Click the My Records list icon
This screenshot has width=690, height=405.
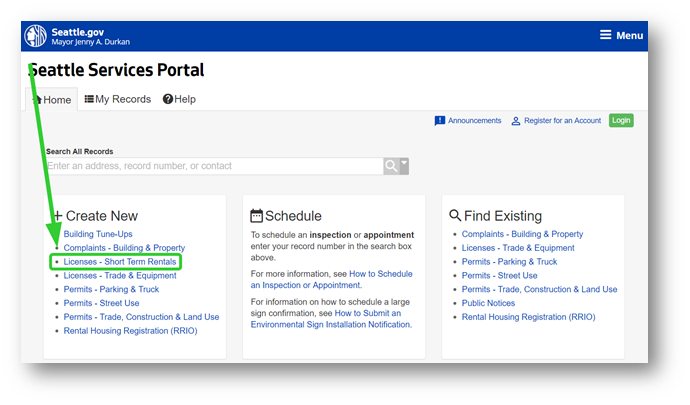point(89,99)
